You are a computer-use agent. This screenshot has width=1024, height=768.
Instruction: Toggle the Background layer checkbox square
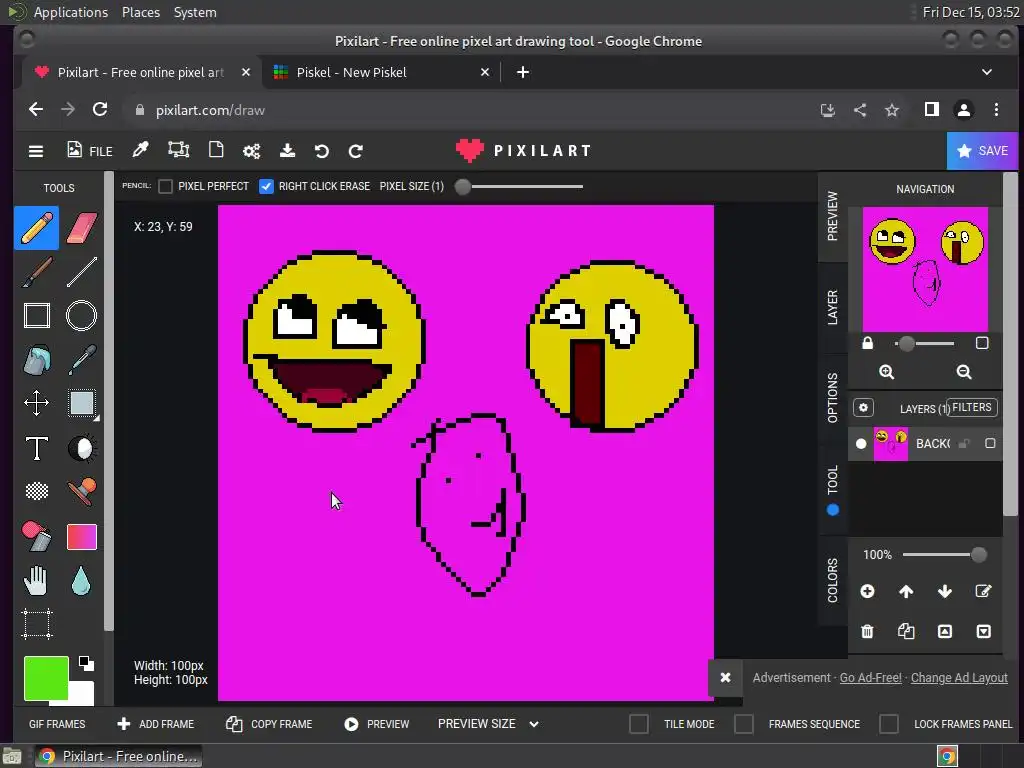pos(990,443)
